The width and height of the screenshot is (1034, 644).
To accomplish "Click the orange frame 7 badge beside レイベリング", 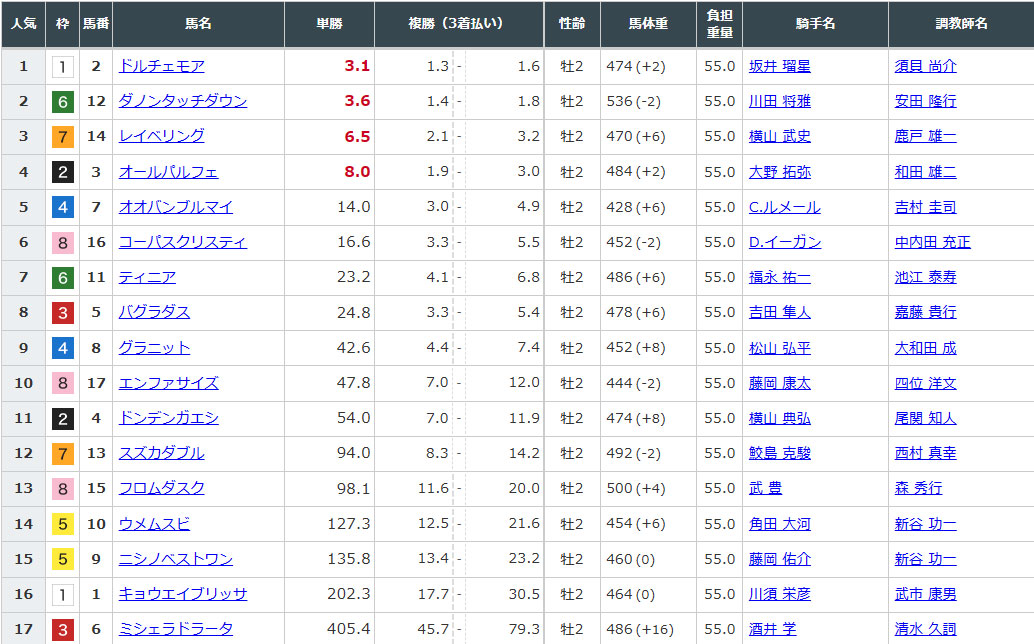I will [x=62, y=137].
